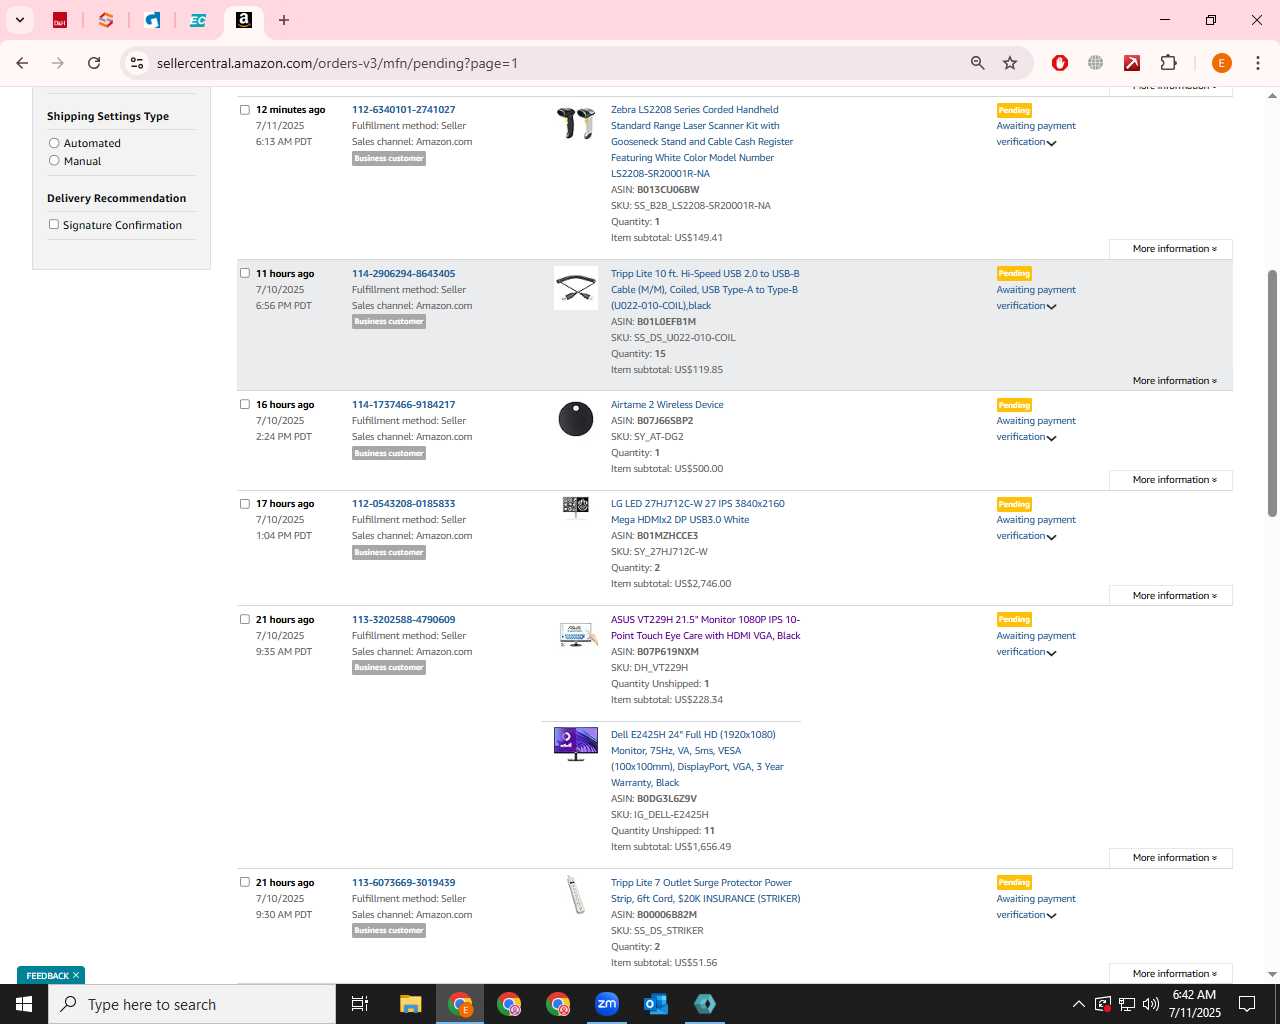Open order 113-6073669-3019439 link
1280x1024 pixels.
(x=403, y=883)
